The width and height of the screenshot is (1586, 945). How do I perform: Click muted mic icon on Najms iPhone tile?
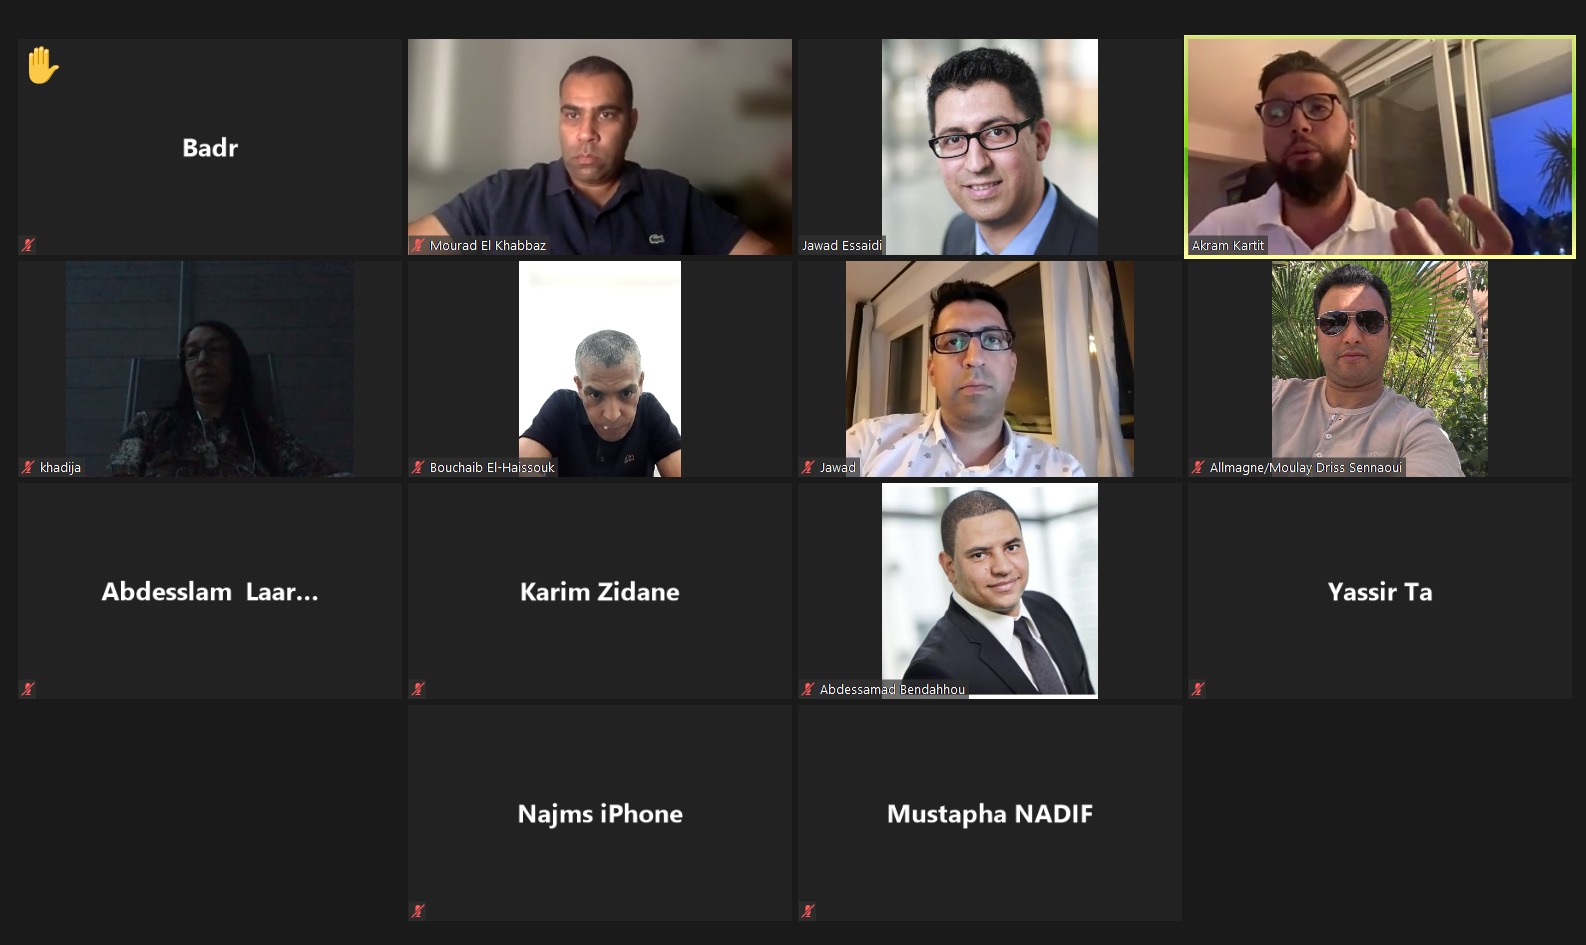(x=418, y=911)
